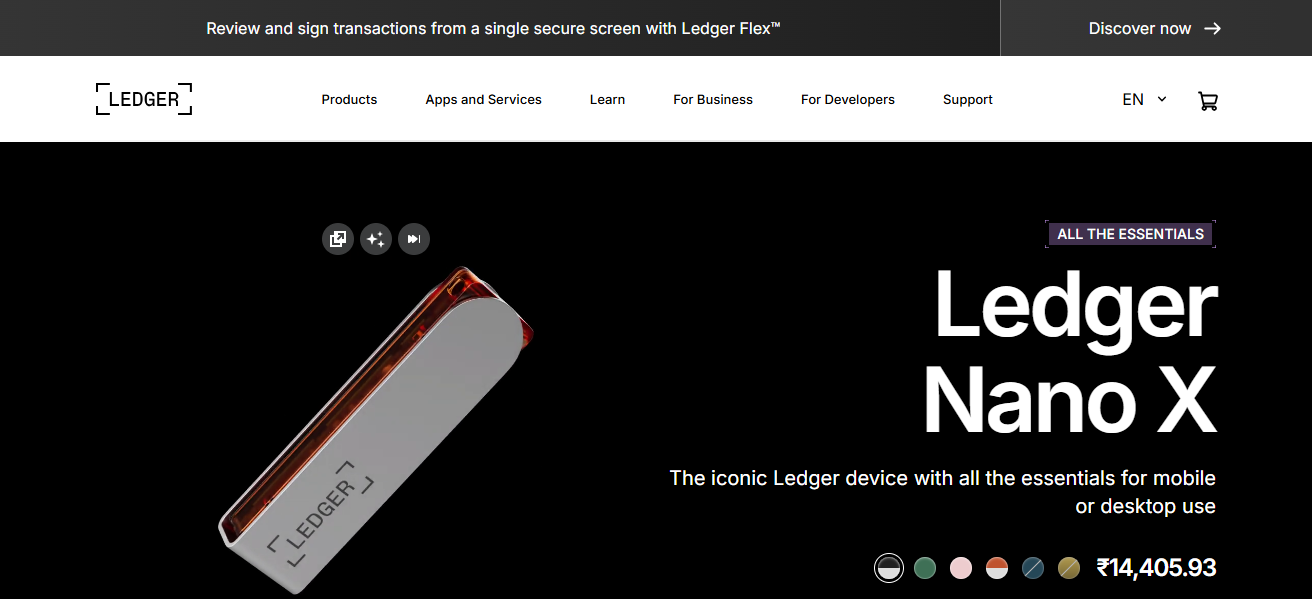Click Discover now banner button

1155,28
